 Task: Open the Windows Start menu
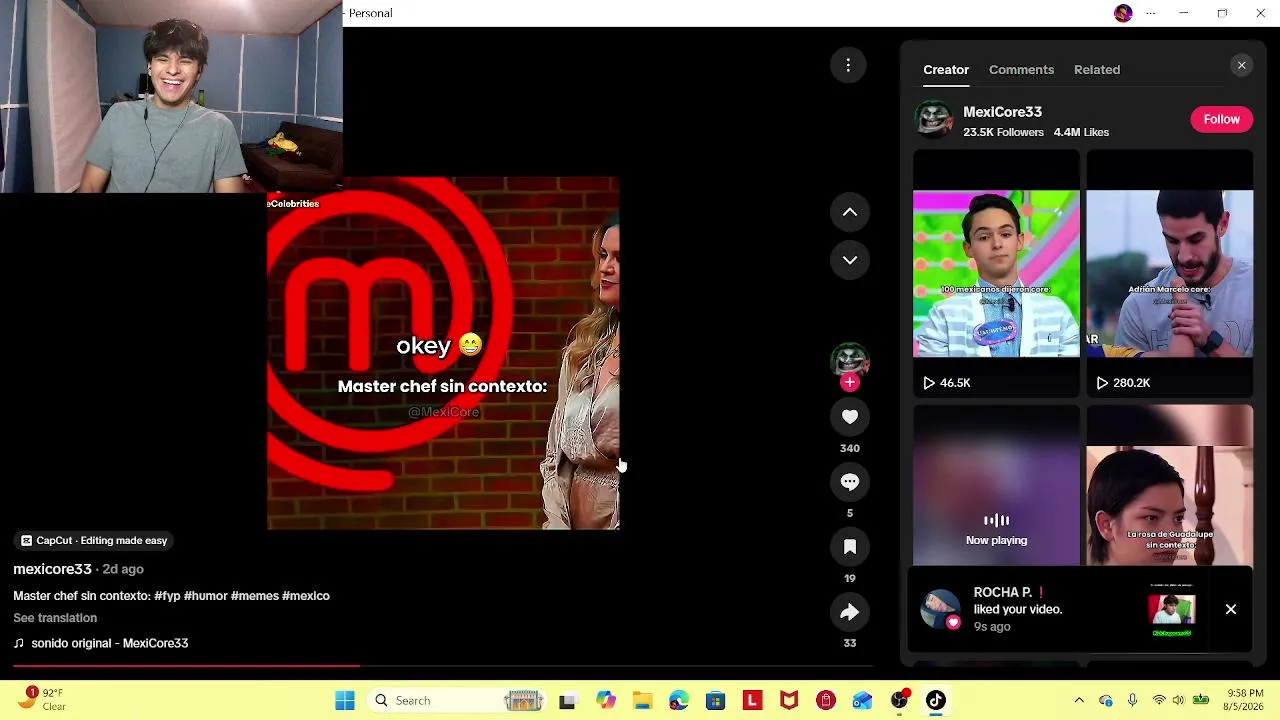click(345, 701)
